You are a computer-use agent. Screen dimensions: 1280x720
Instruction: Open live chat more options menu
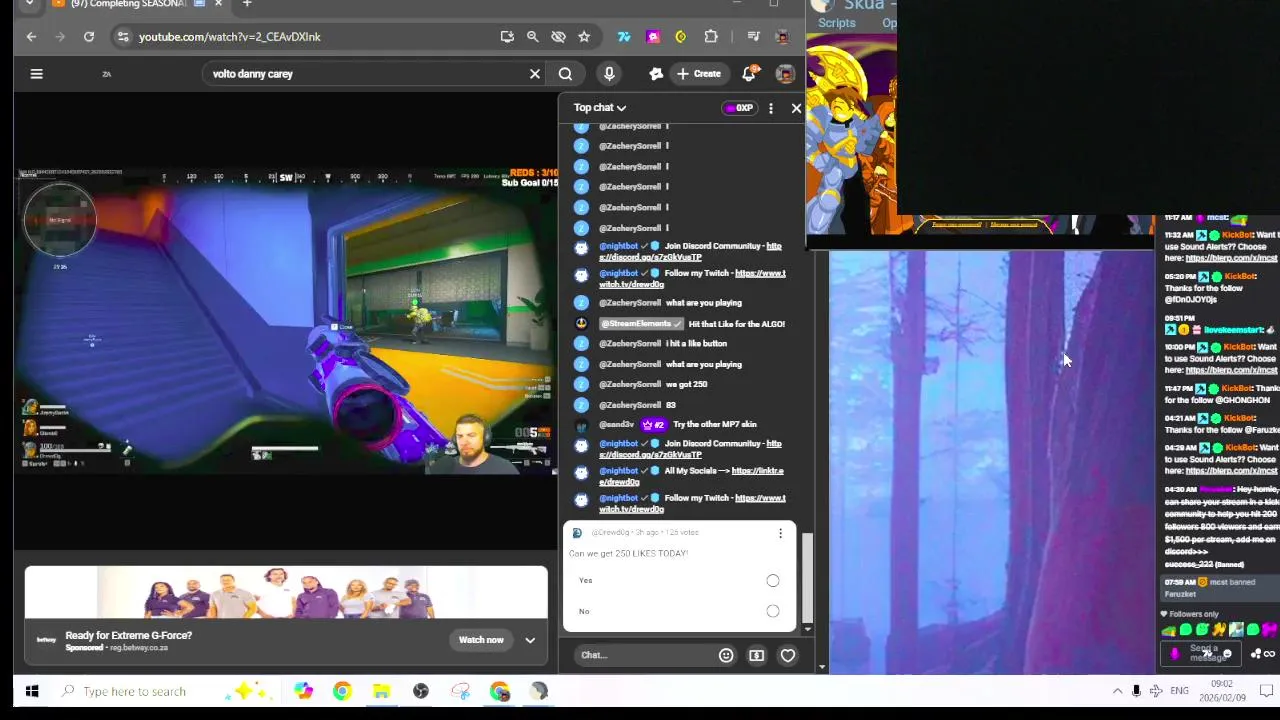(x=770, y=108)
